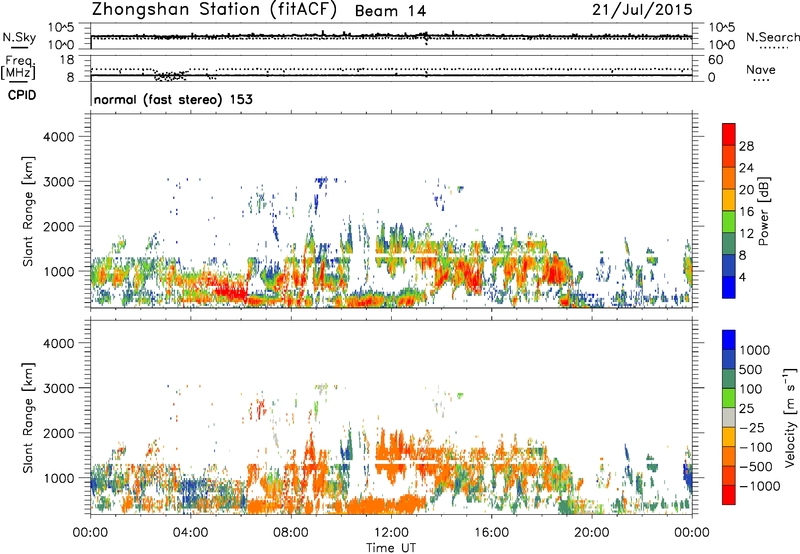This screenshot has width=800, height=554.
Task: Select the 'Beam 14' label
Action: (390, 11)
